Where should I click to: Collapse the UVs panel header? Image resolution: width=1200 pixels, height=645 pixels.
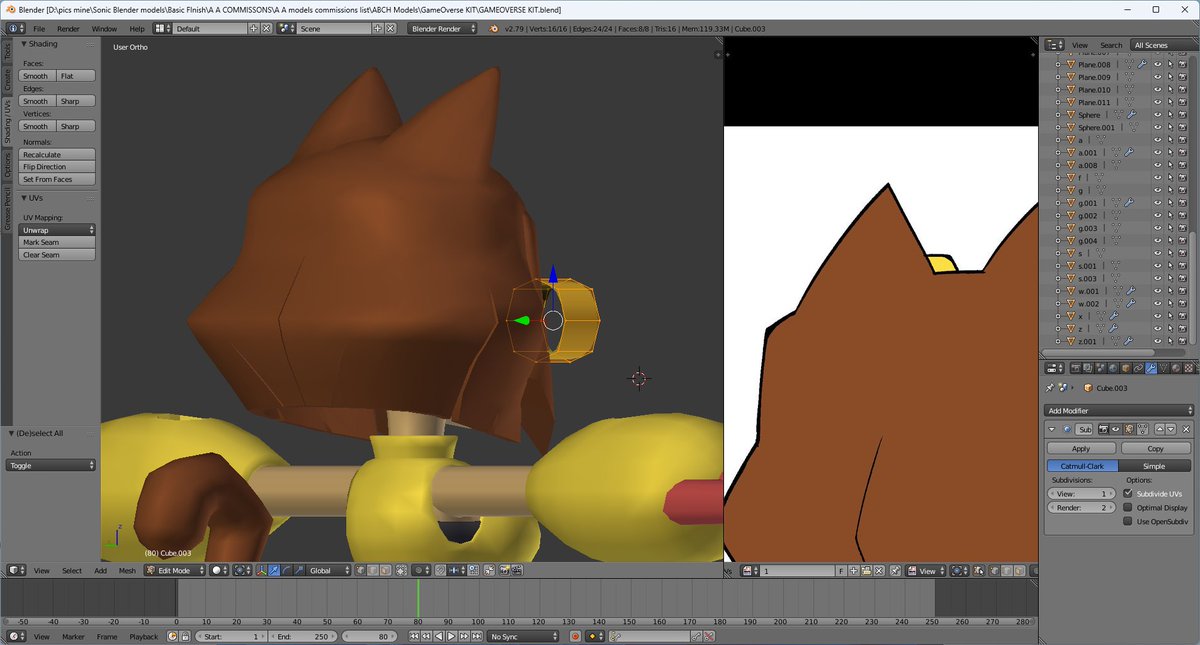click(x=33, y=198)
